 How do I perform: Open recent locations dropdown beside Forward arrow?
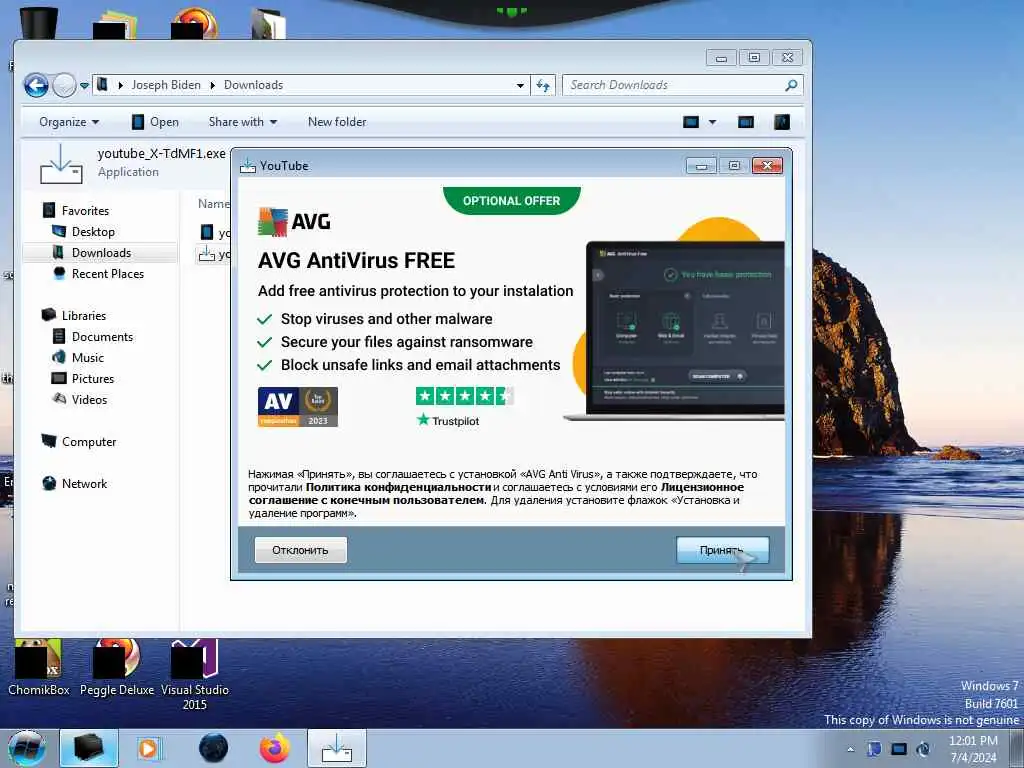[84, 86]
